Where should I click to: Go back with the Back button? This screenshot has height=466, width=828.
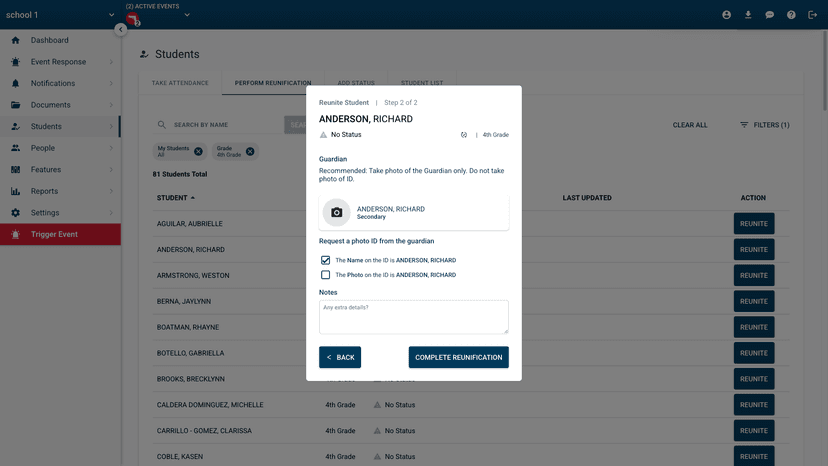(340, 357)
